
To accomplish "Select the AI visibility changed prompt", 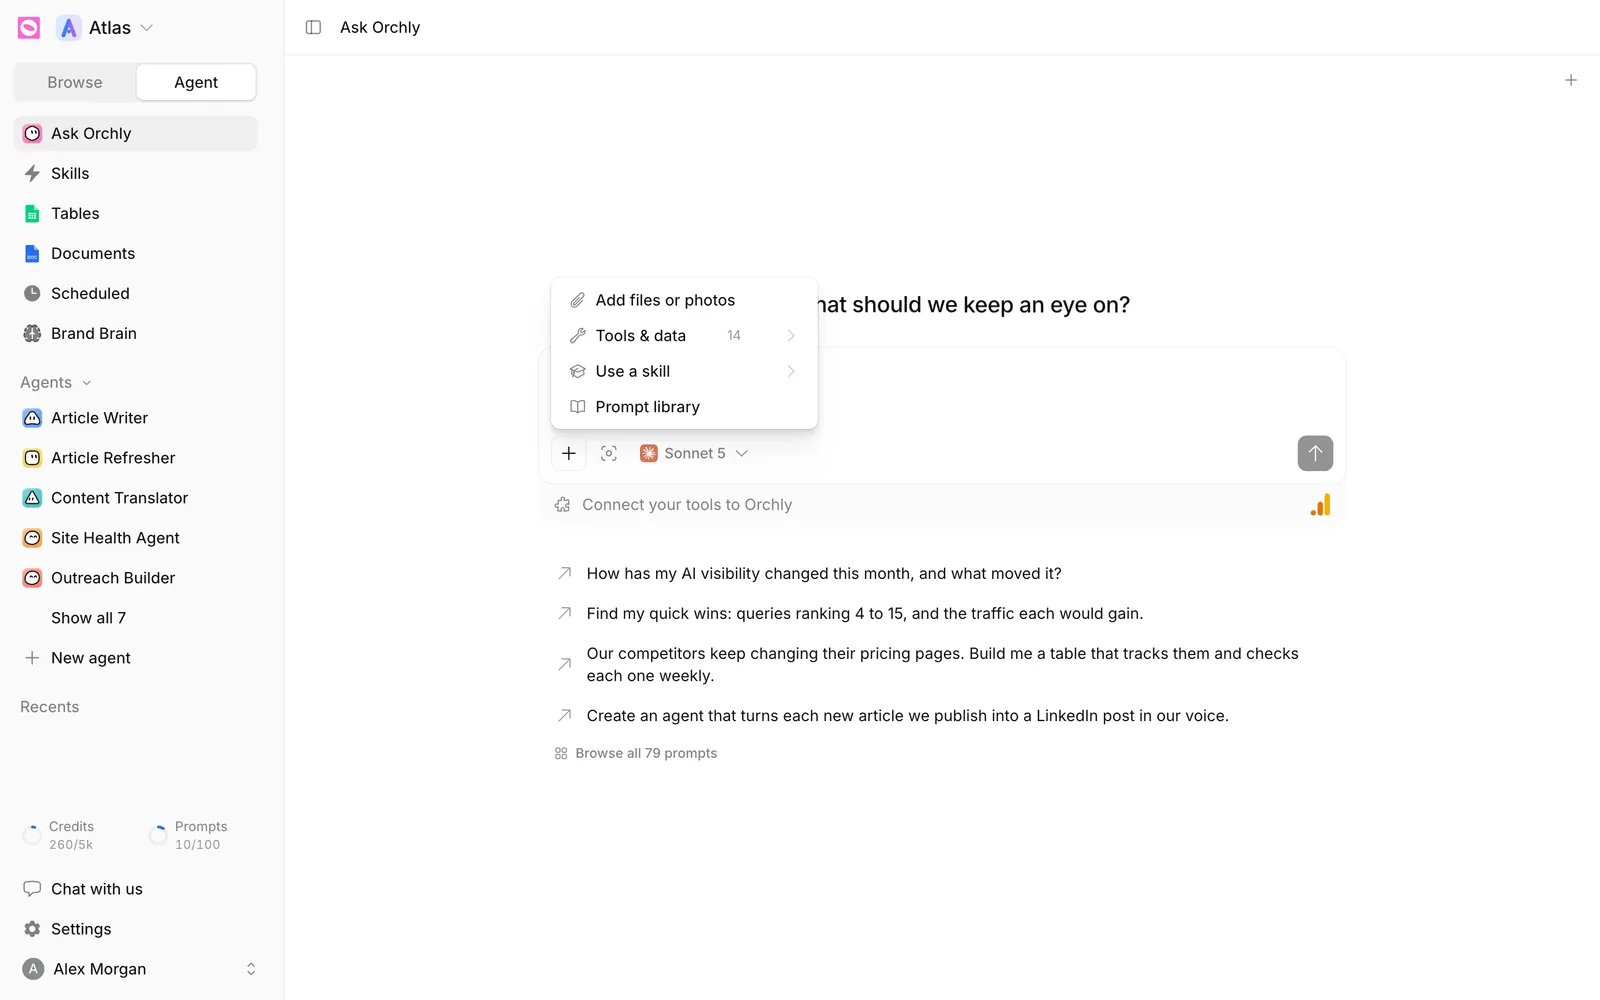I will [x=942, y=574].
